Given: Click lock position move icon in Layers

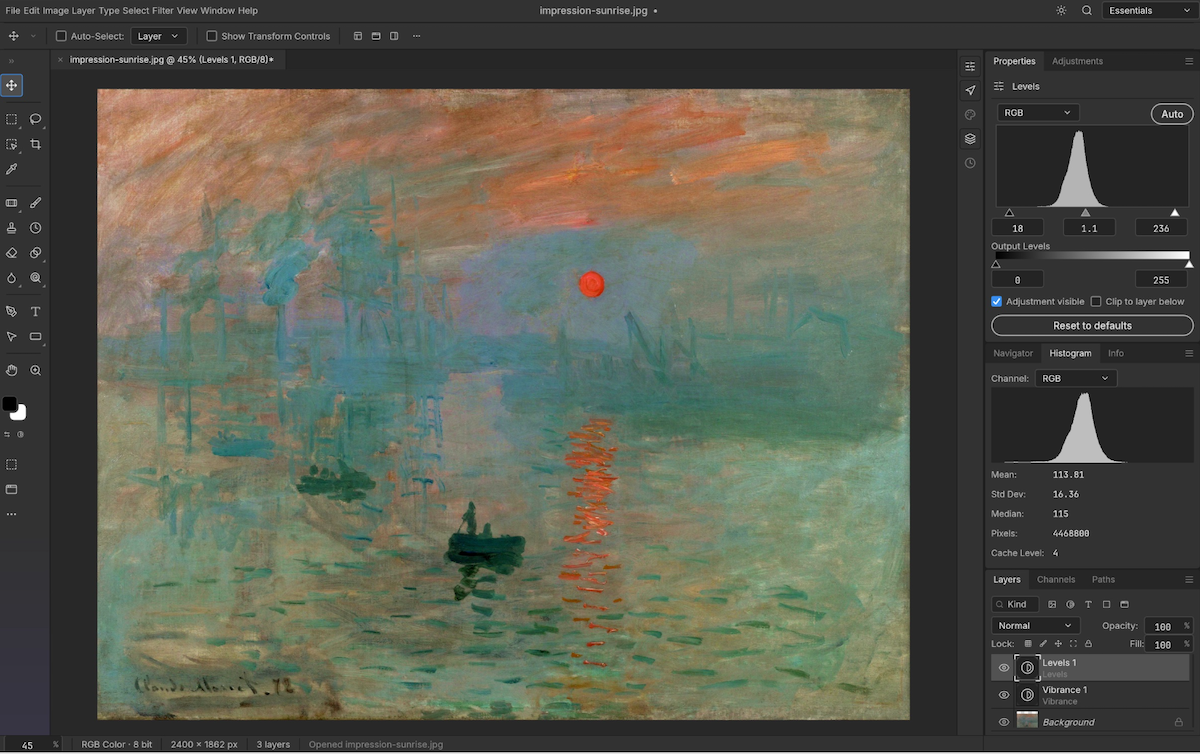Looking at the screenshot, I should click(x=1058, y=644).
